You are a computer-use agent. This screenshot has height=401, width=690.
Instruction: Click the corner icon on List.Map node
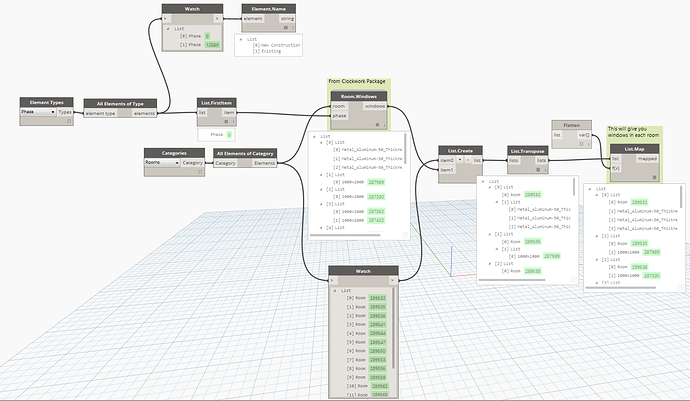[654, 178]
